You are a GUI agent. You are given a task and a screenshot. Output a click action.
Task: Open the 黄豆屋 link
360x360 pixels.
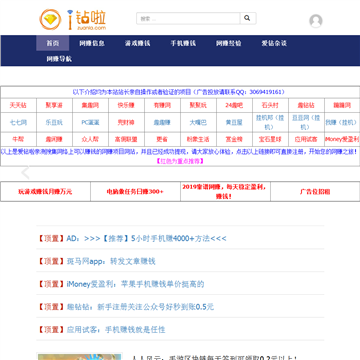click(234, 122)
